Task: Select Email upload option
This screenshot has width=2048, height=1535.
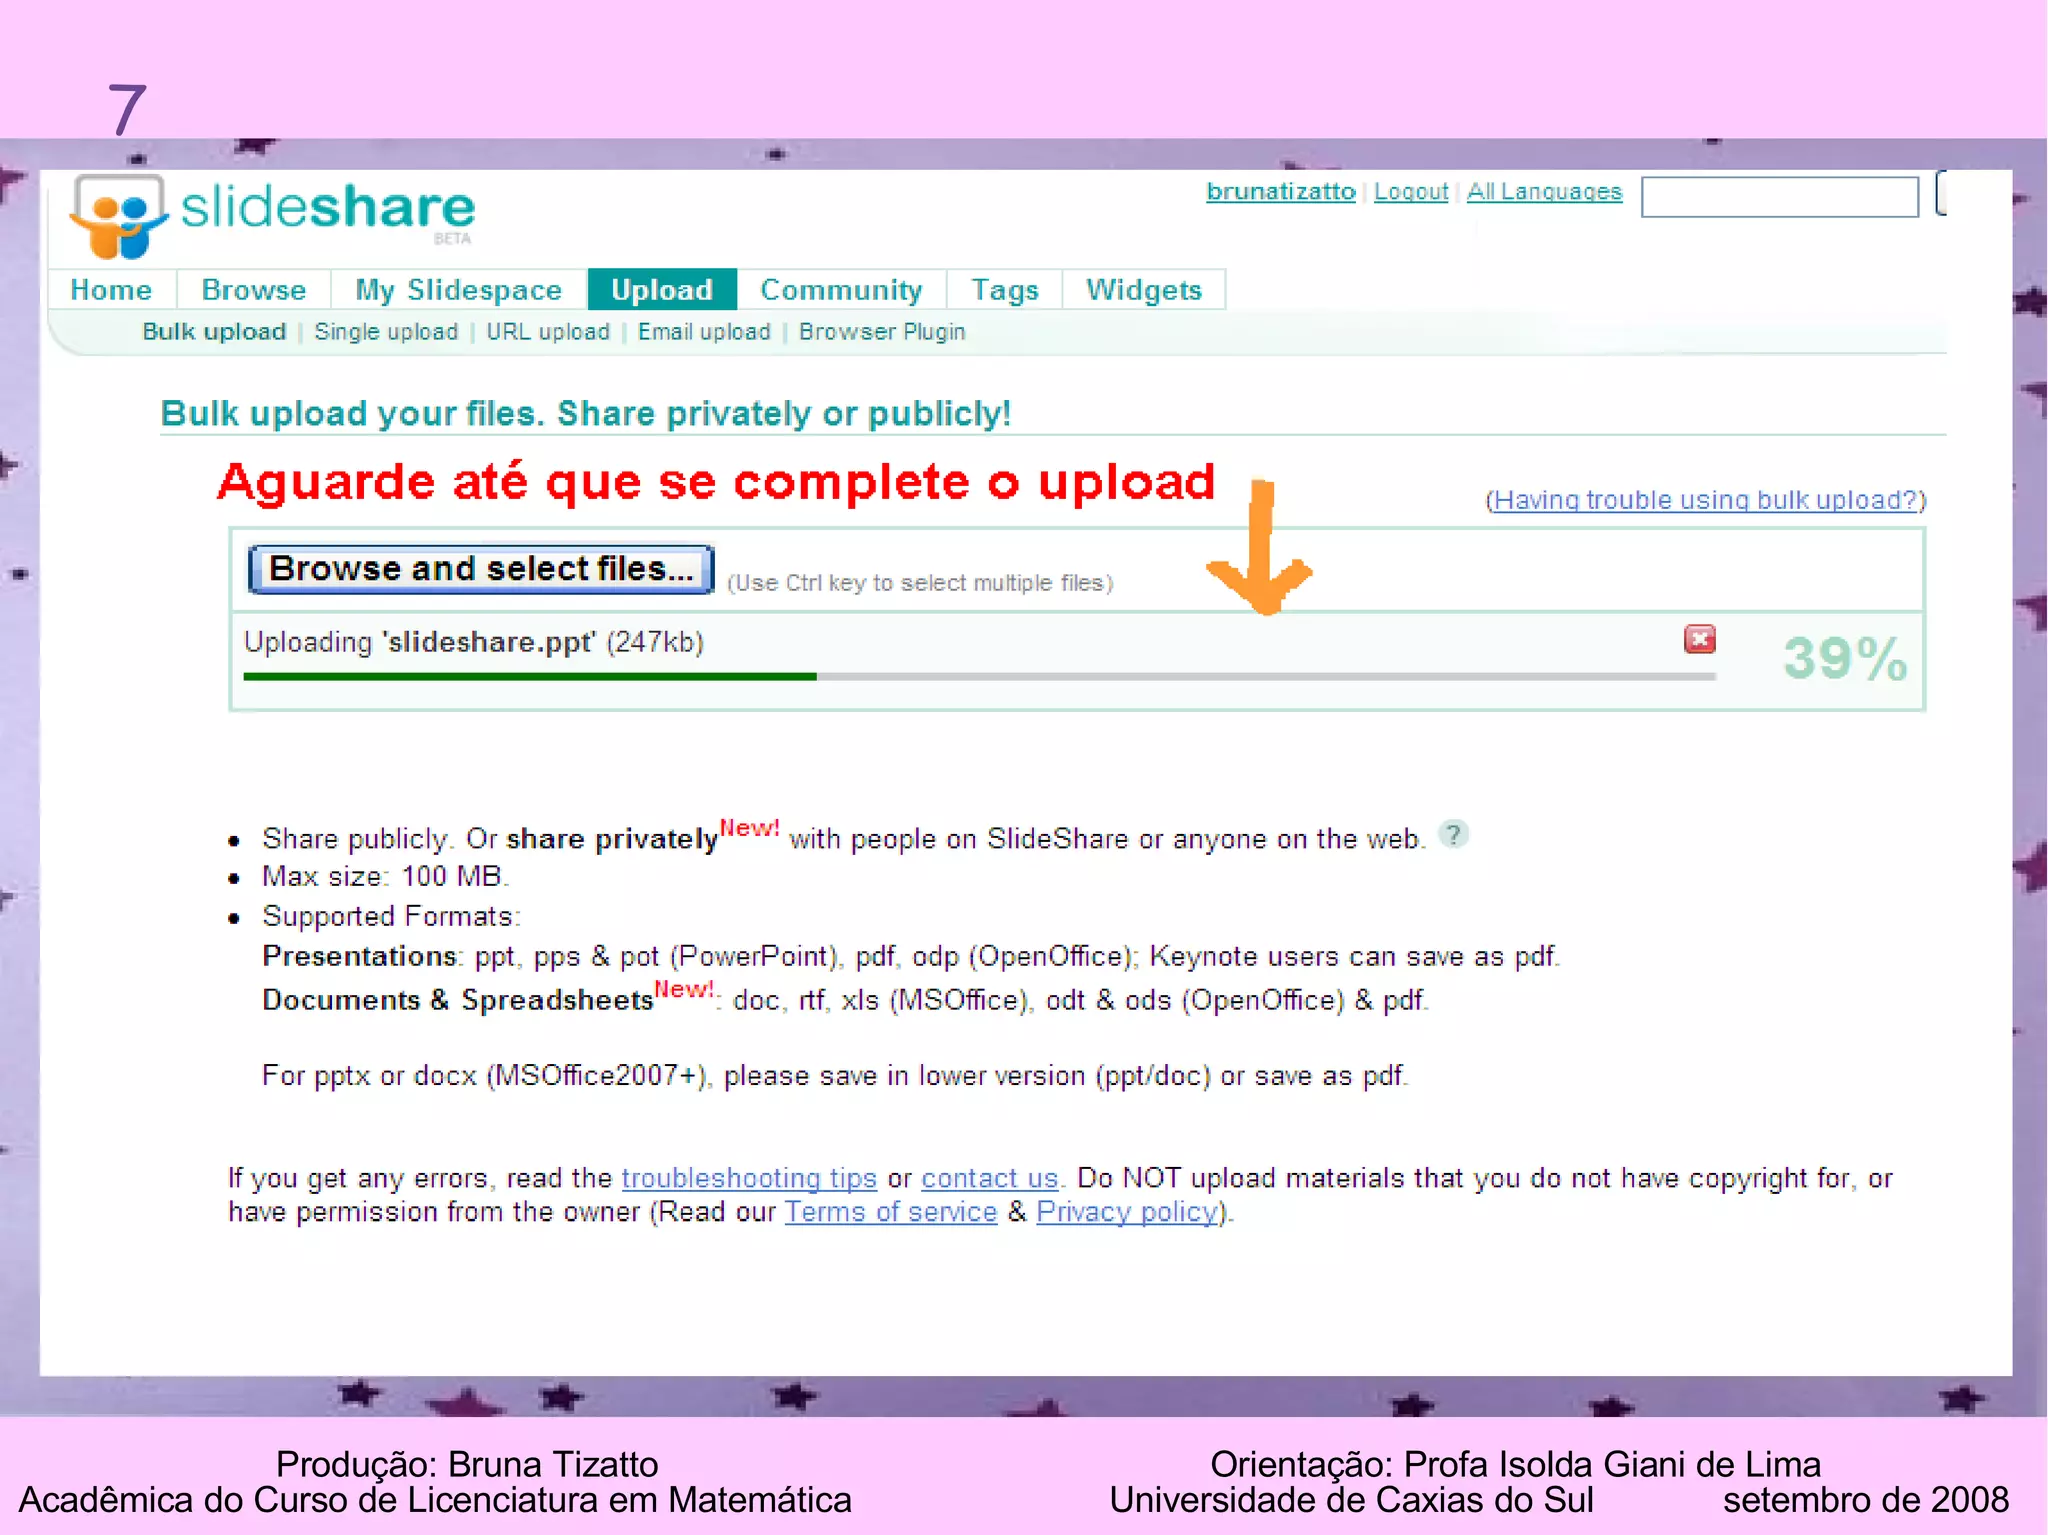Action: coord(704,332)
